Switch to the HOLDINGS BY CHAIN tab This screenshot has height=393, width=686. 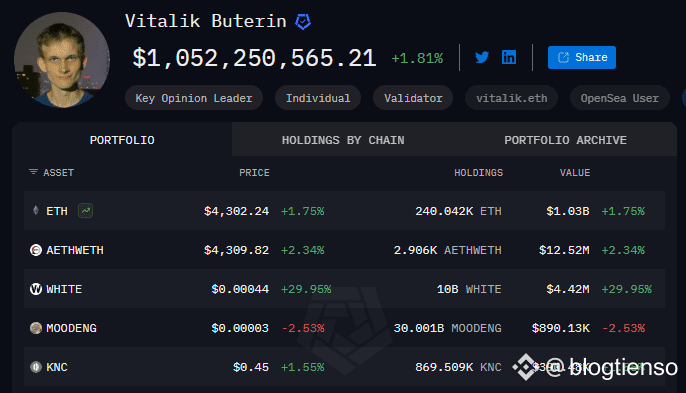coord(343,140)
